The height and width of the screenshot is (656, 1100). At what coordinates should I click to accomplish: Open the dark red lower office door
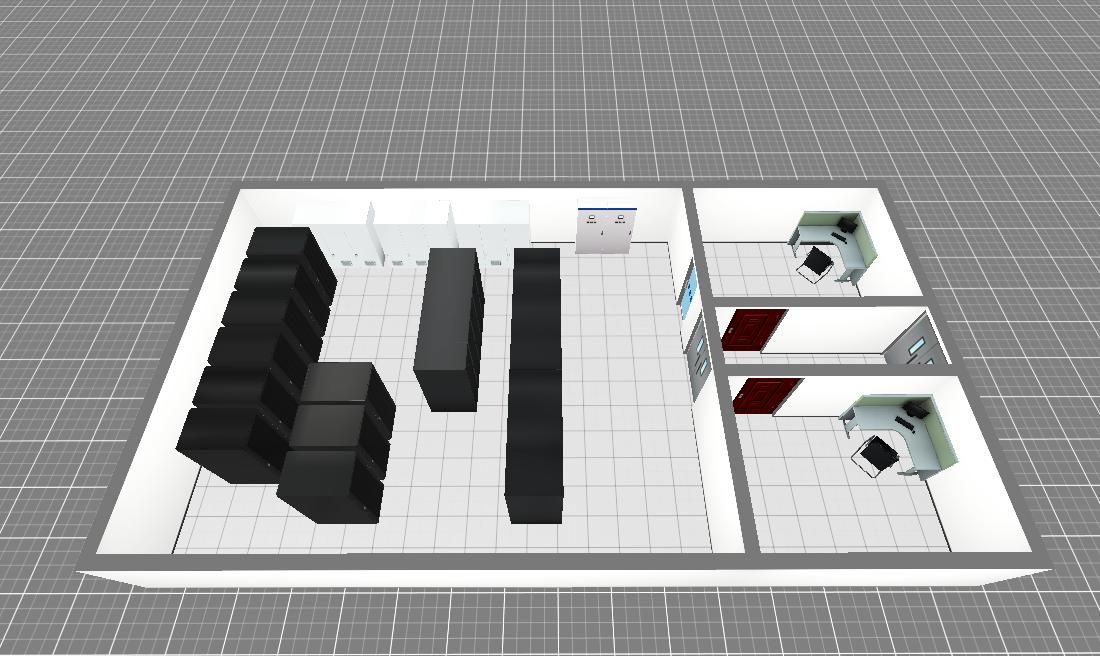(763, 395)
